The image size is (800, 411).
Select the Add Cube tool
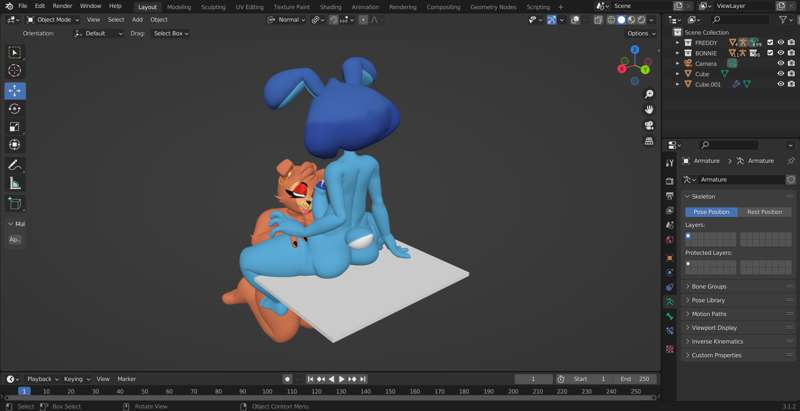(15, 203)
